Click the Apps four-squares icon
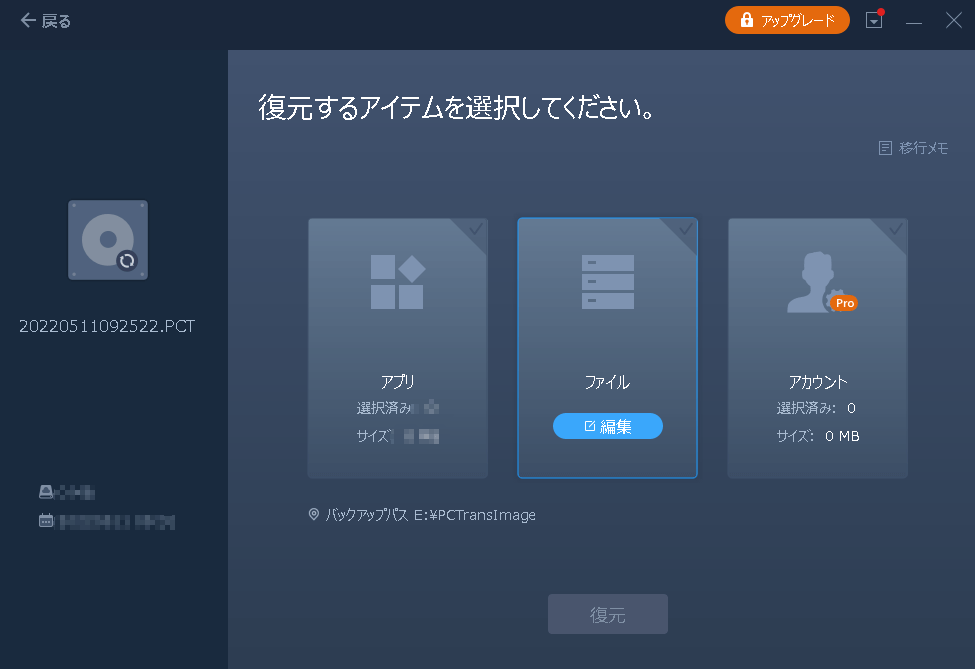 (397, 282)
